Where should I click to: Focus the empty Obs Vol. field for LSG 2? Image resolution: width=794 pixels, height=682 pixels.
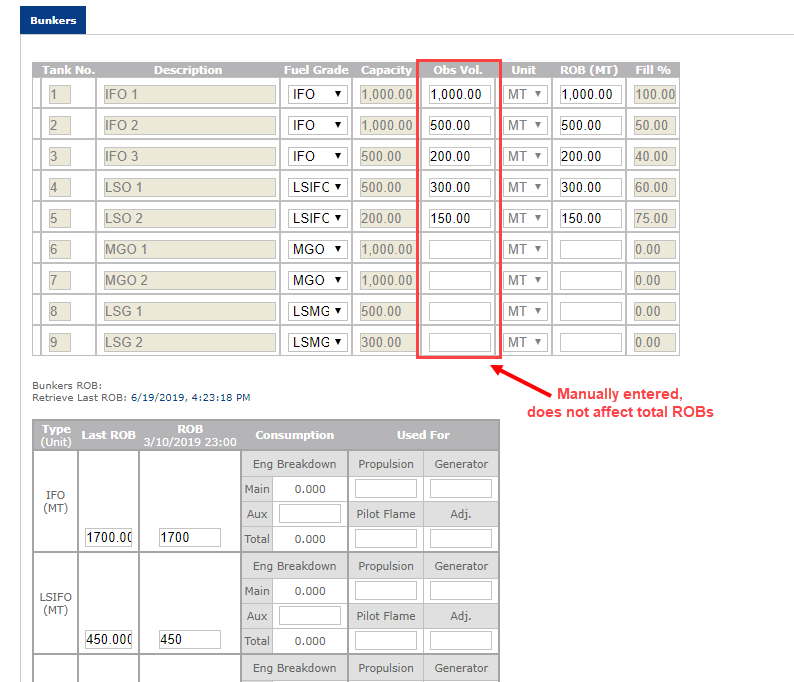460,342
